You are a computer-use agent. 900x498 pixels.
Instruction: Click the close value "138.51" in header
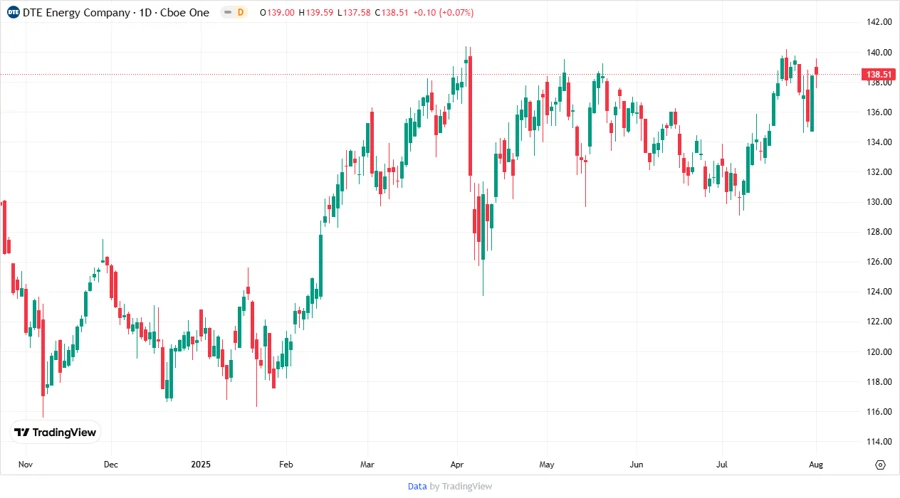click(395, 13)
